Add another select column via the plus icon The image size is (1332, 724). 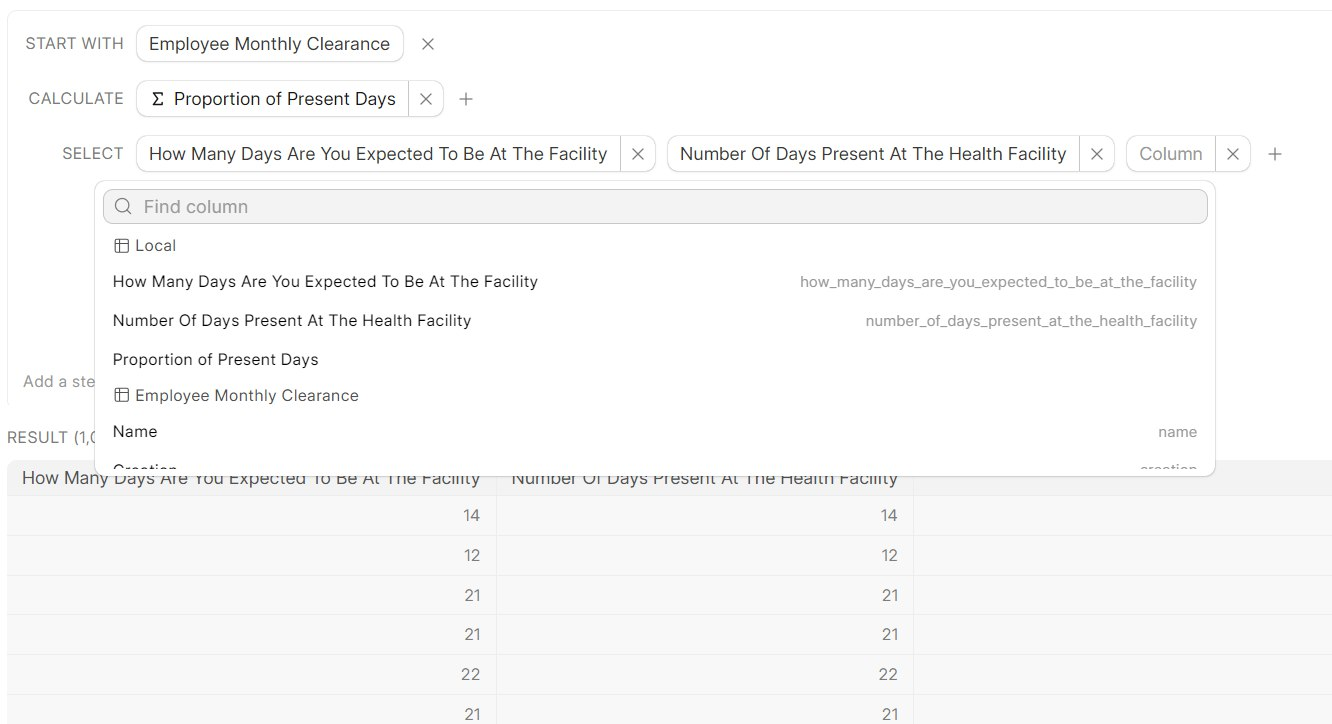1275,153
